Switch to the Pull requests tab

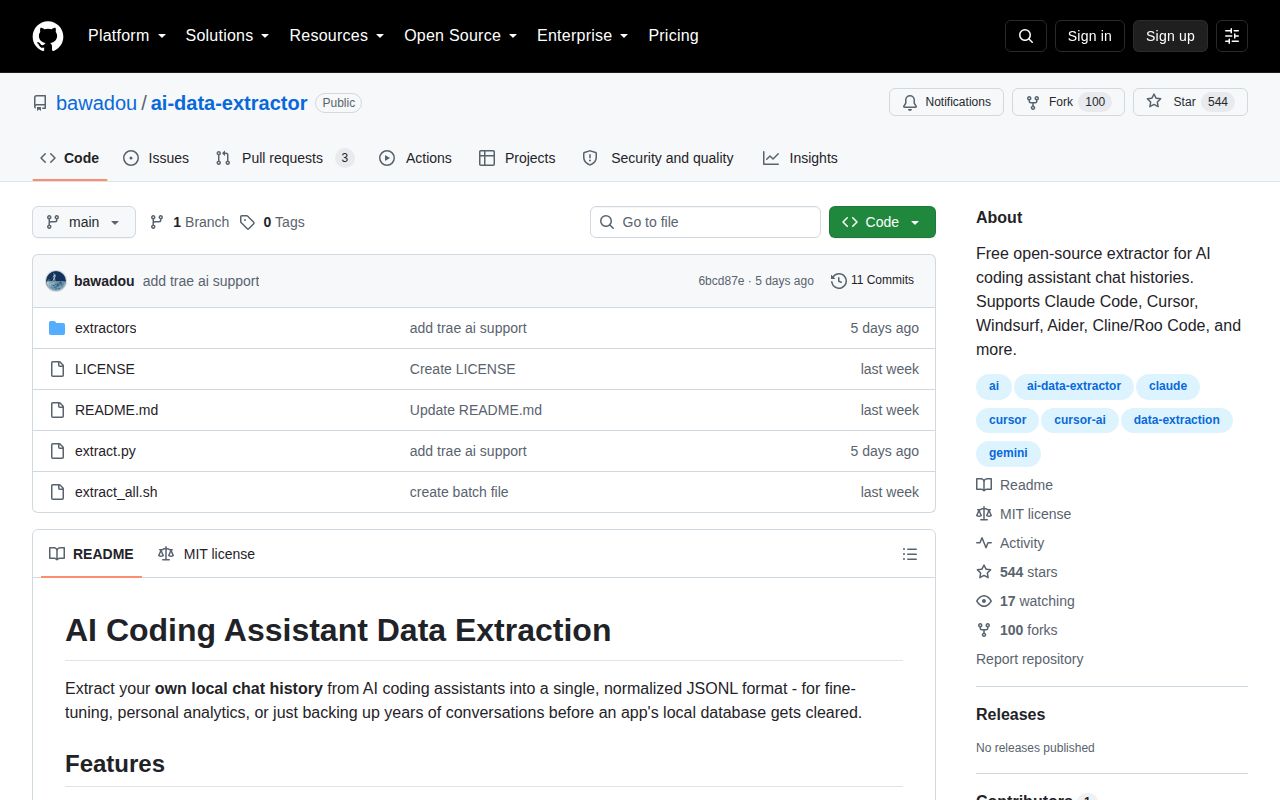point(284,158)
